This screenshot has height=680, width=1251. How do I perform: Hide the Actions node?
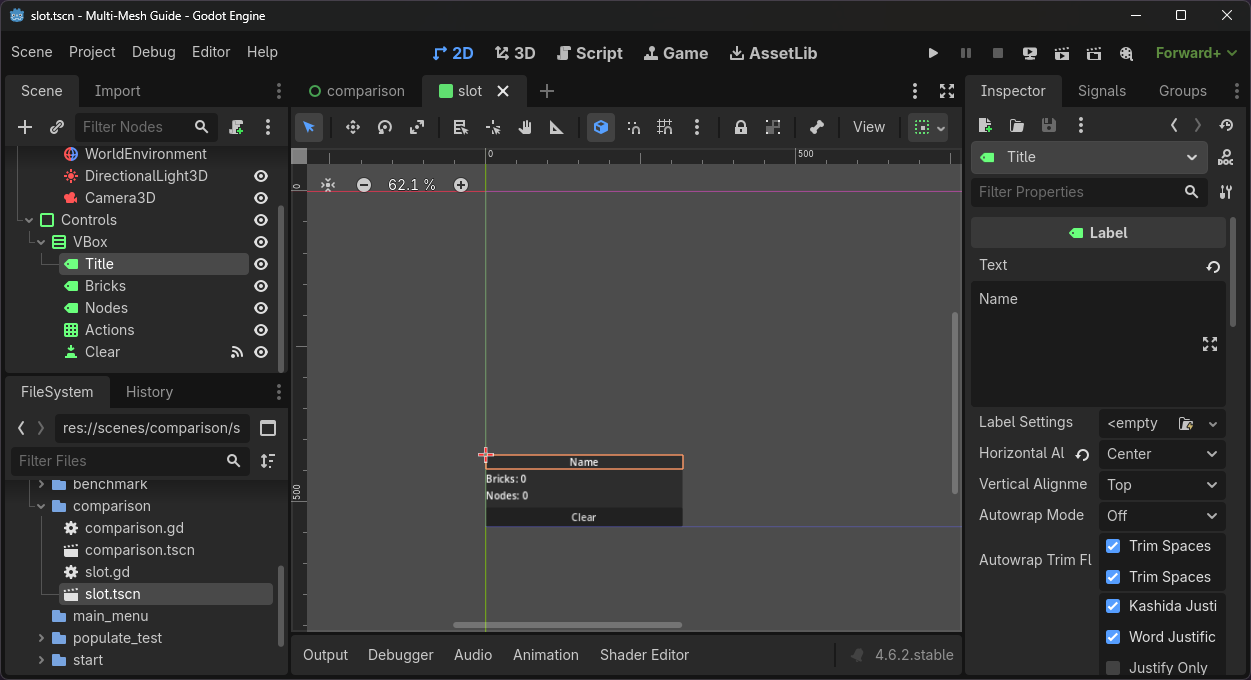click(261, 330)
